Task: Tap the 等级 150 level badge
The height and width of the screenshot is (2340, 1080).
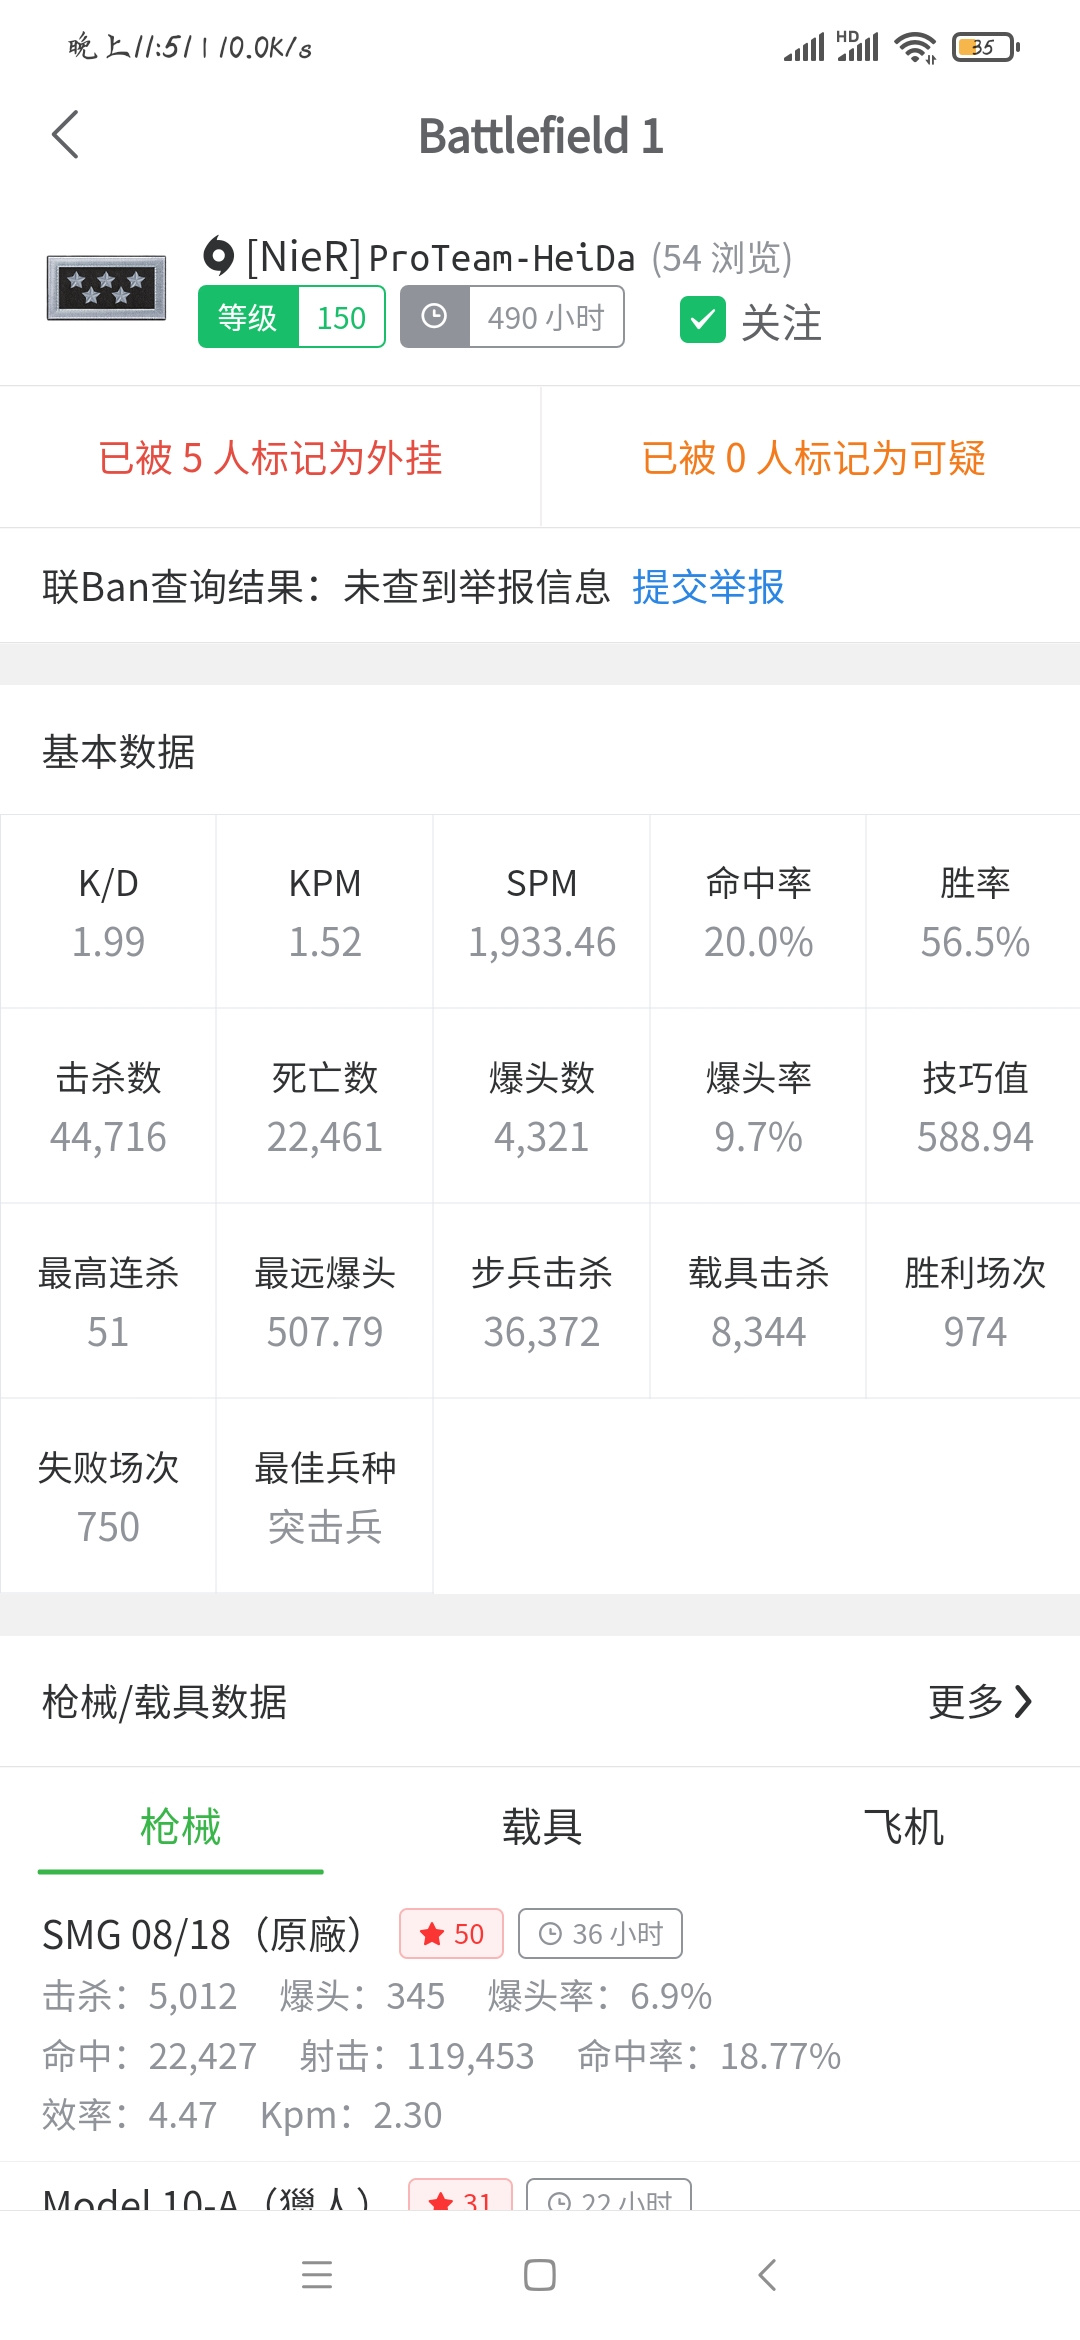Action: [x=292, y=317]
